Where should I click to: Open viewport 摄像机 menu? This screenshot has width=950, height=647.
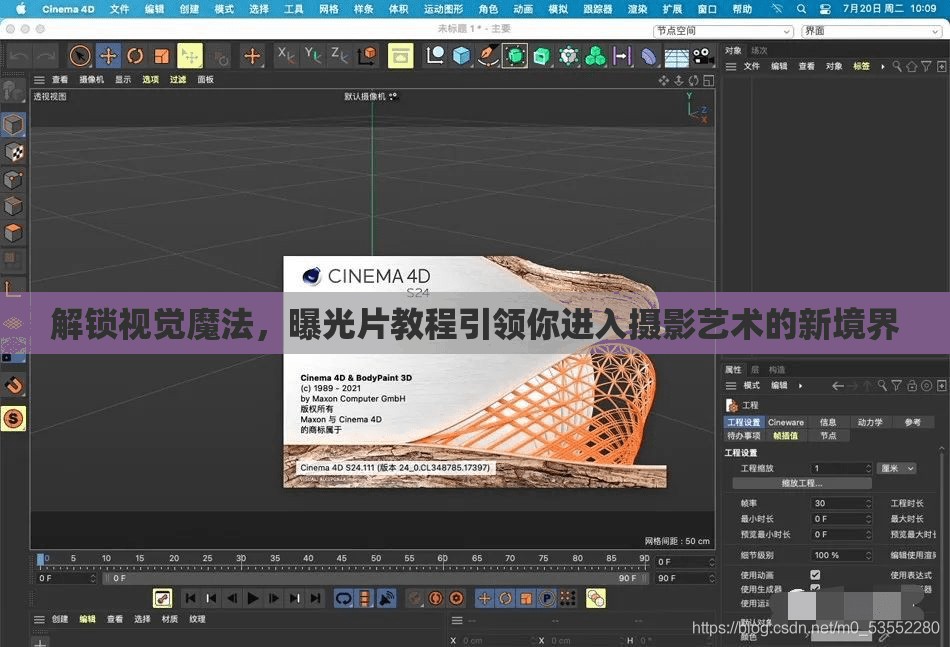[x=91, y=79]
